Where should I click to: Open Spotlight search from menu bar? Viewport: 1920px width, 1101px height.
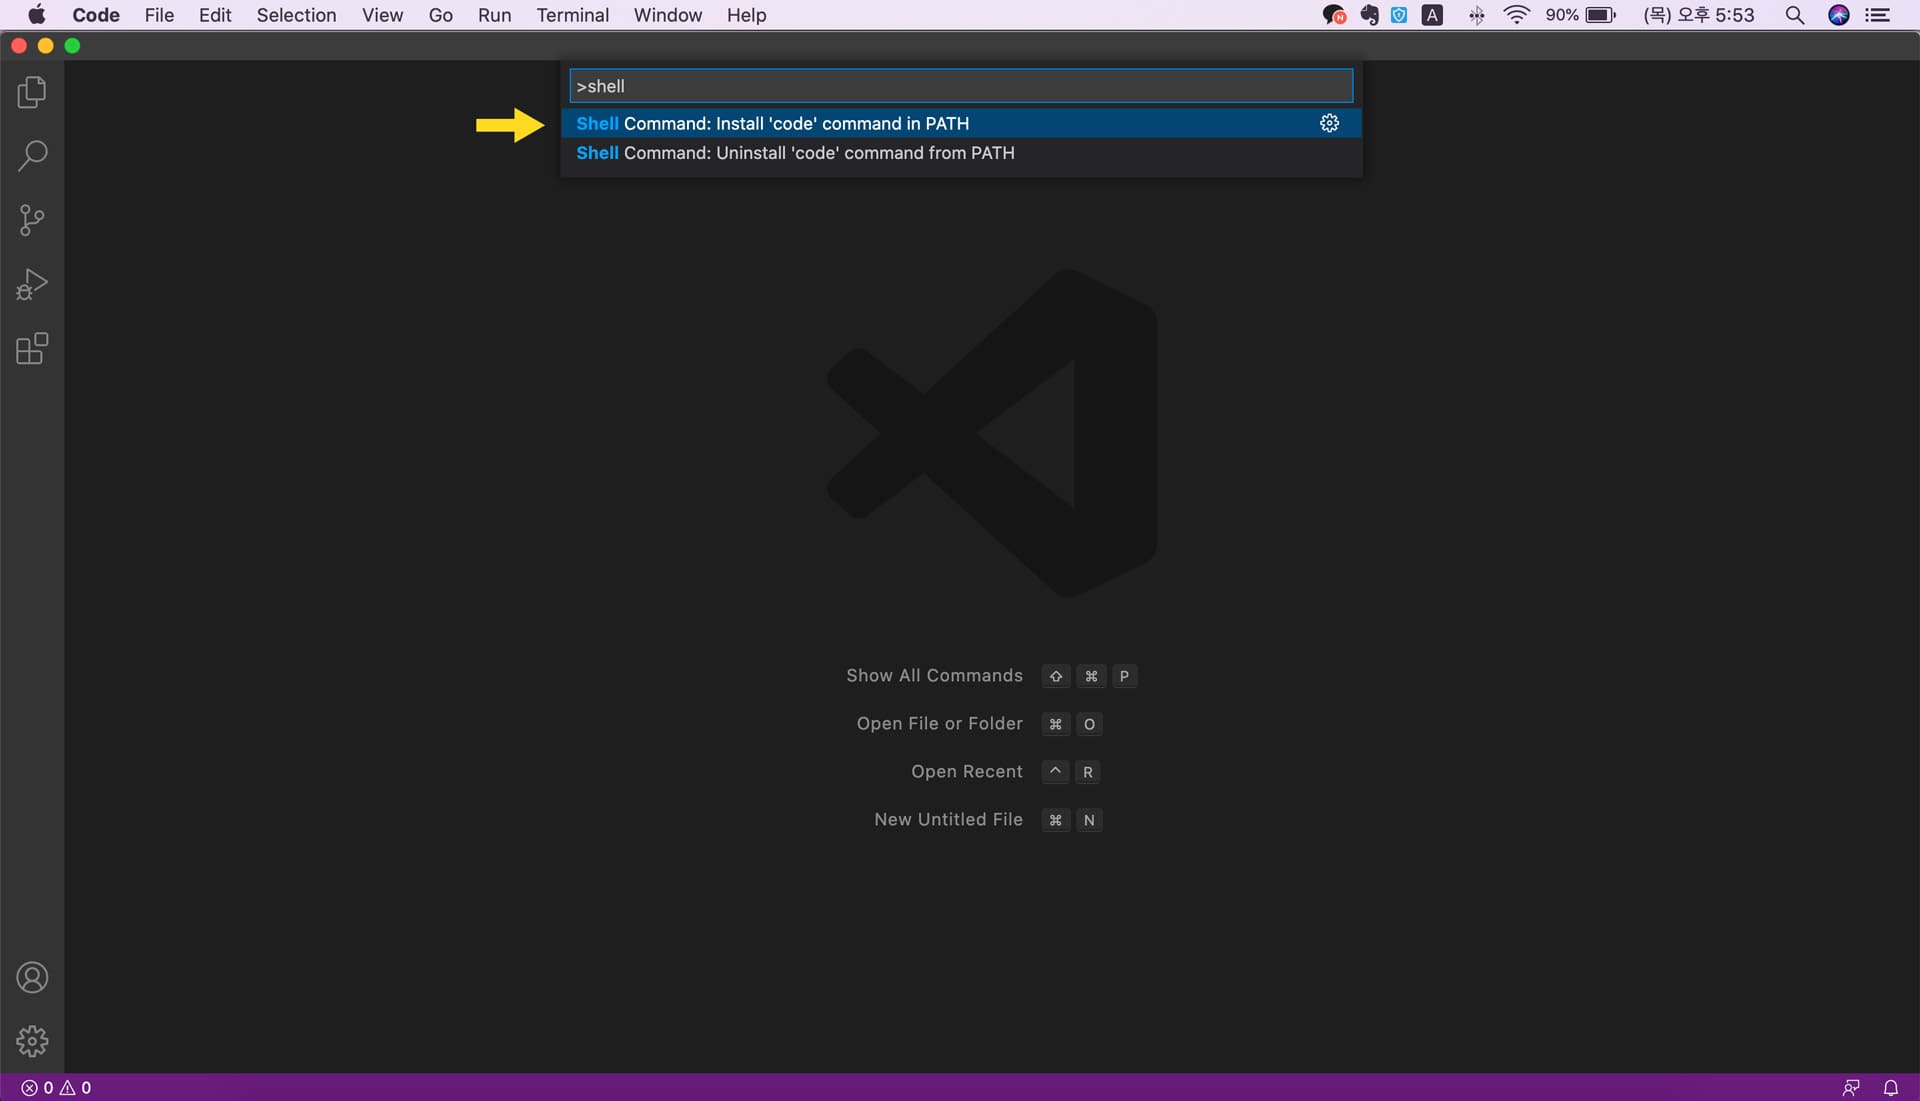point(1795,15)
